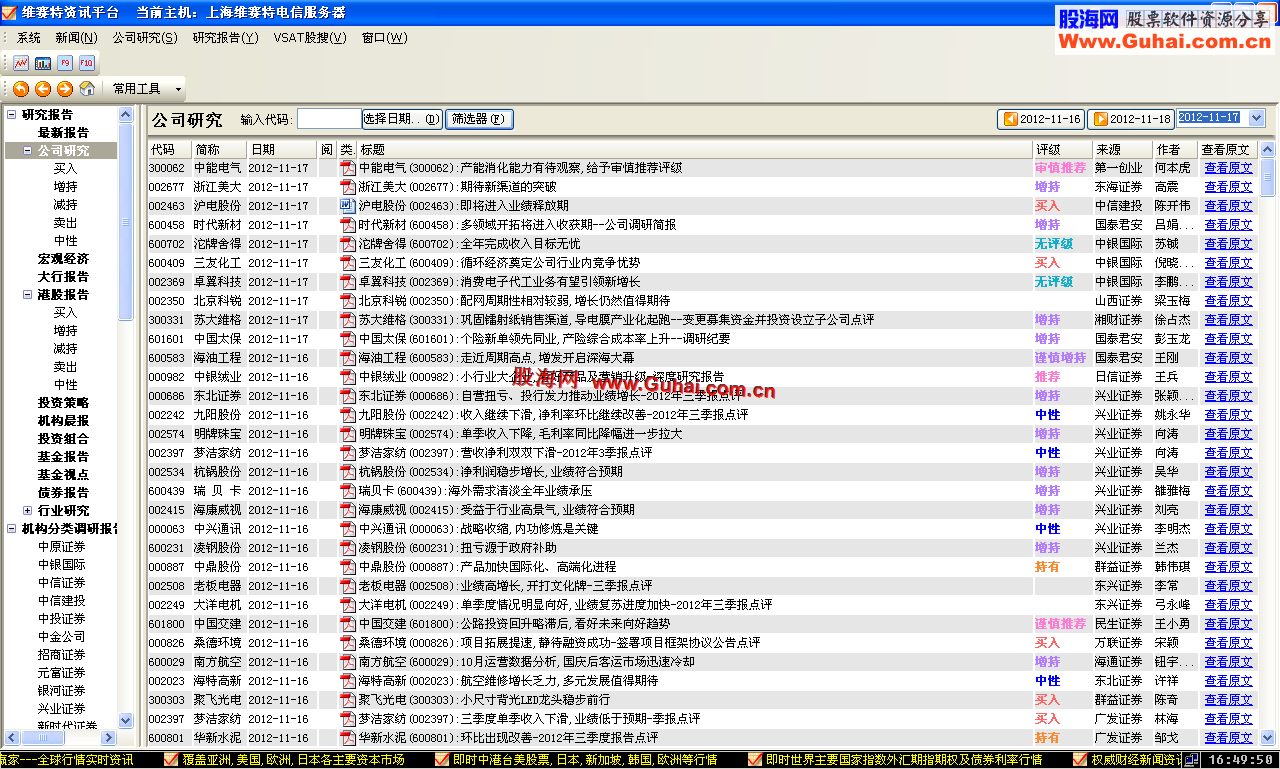Go forward with the orange right arrow
1280x769 pixels.
coord(65,88)
